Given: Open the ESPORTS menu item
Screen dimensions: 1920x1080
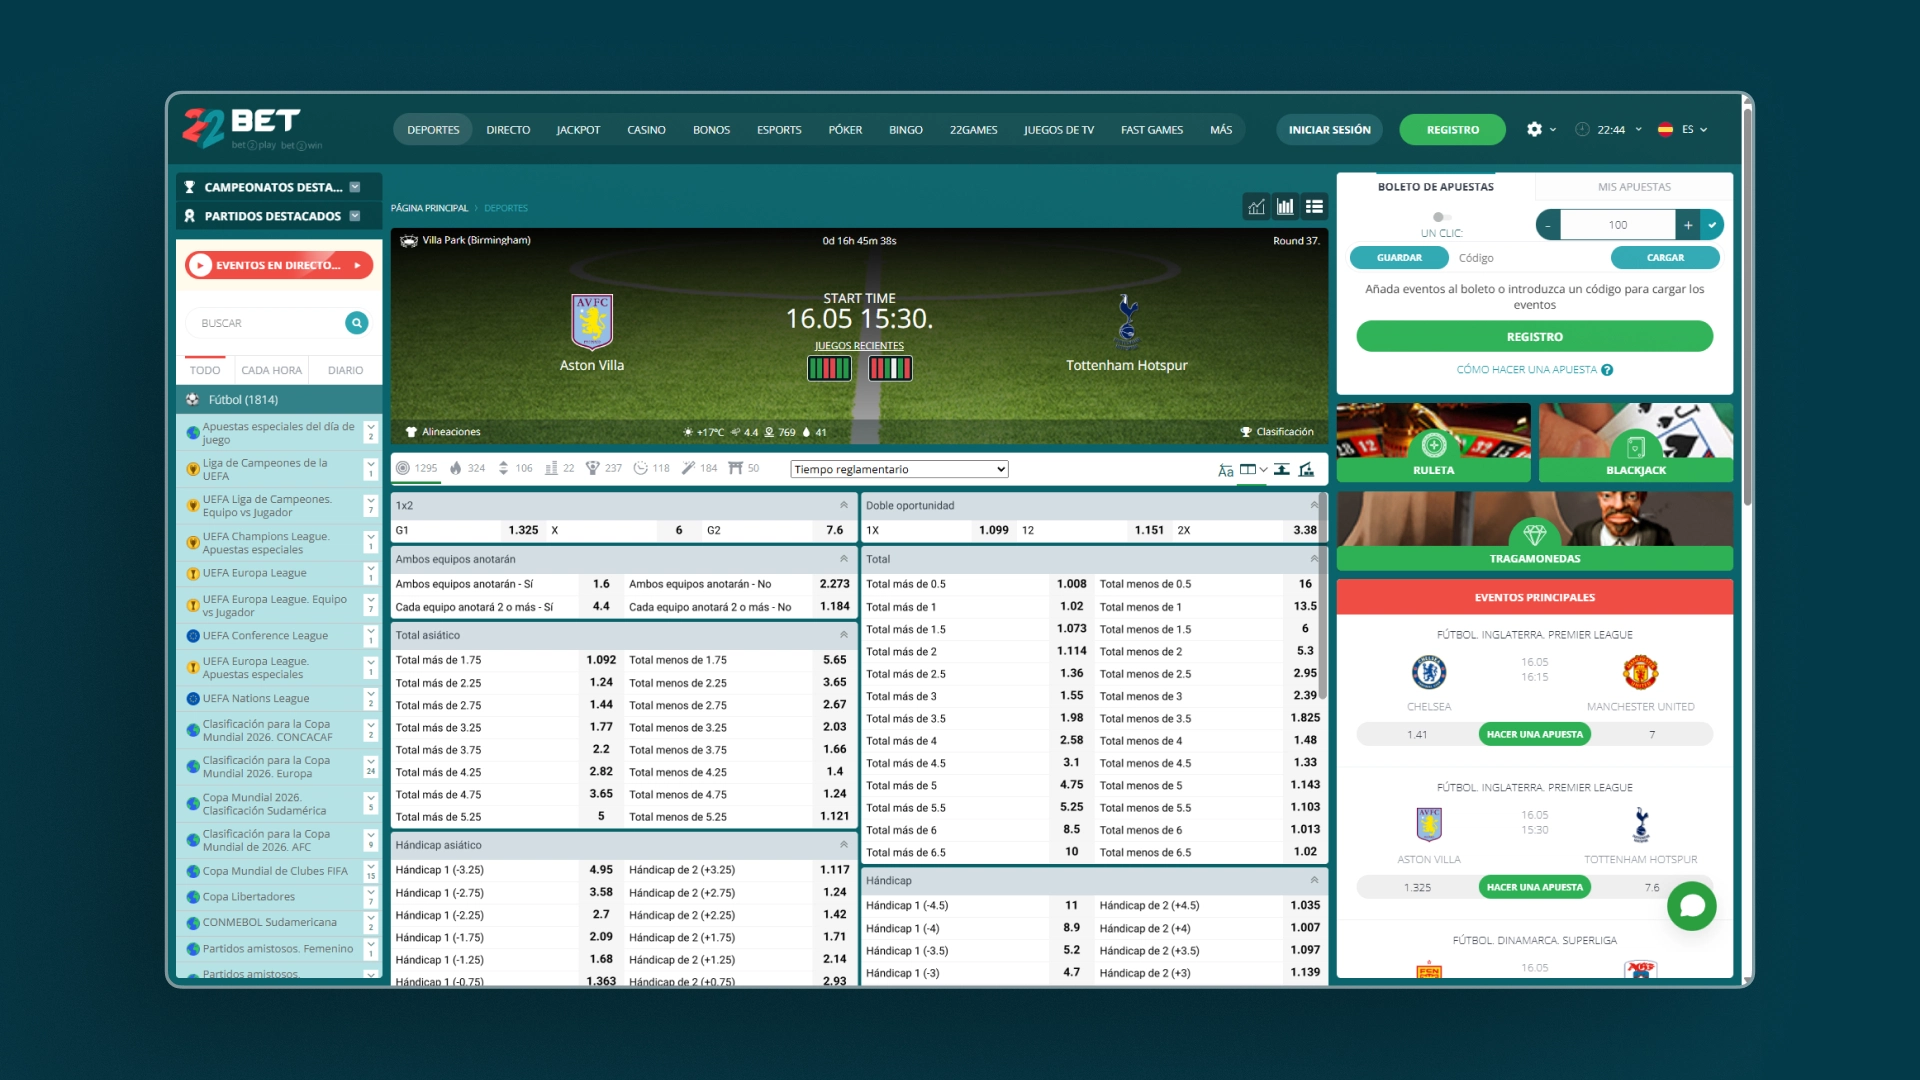Looking at the screenshot, I should (779, 130).
